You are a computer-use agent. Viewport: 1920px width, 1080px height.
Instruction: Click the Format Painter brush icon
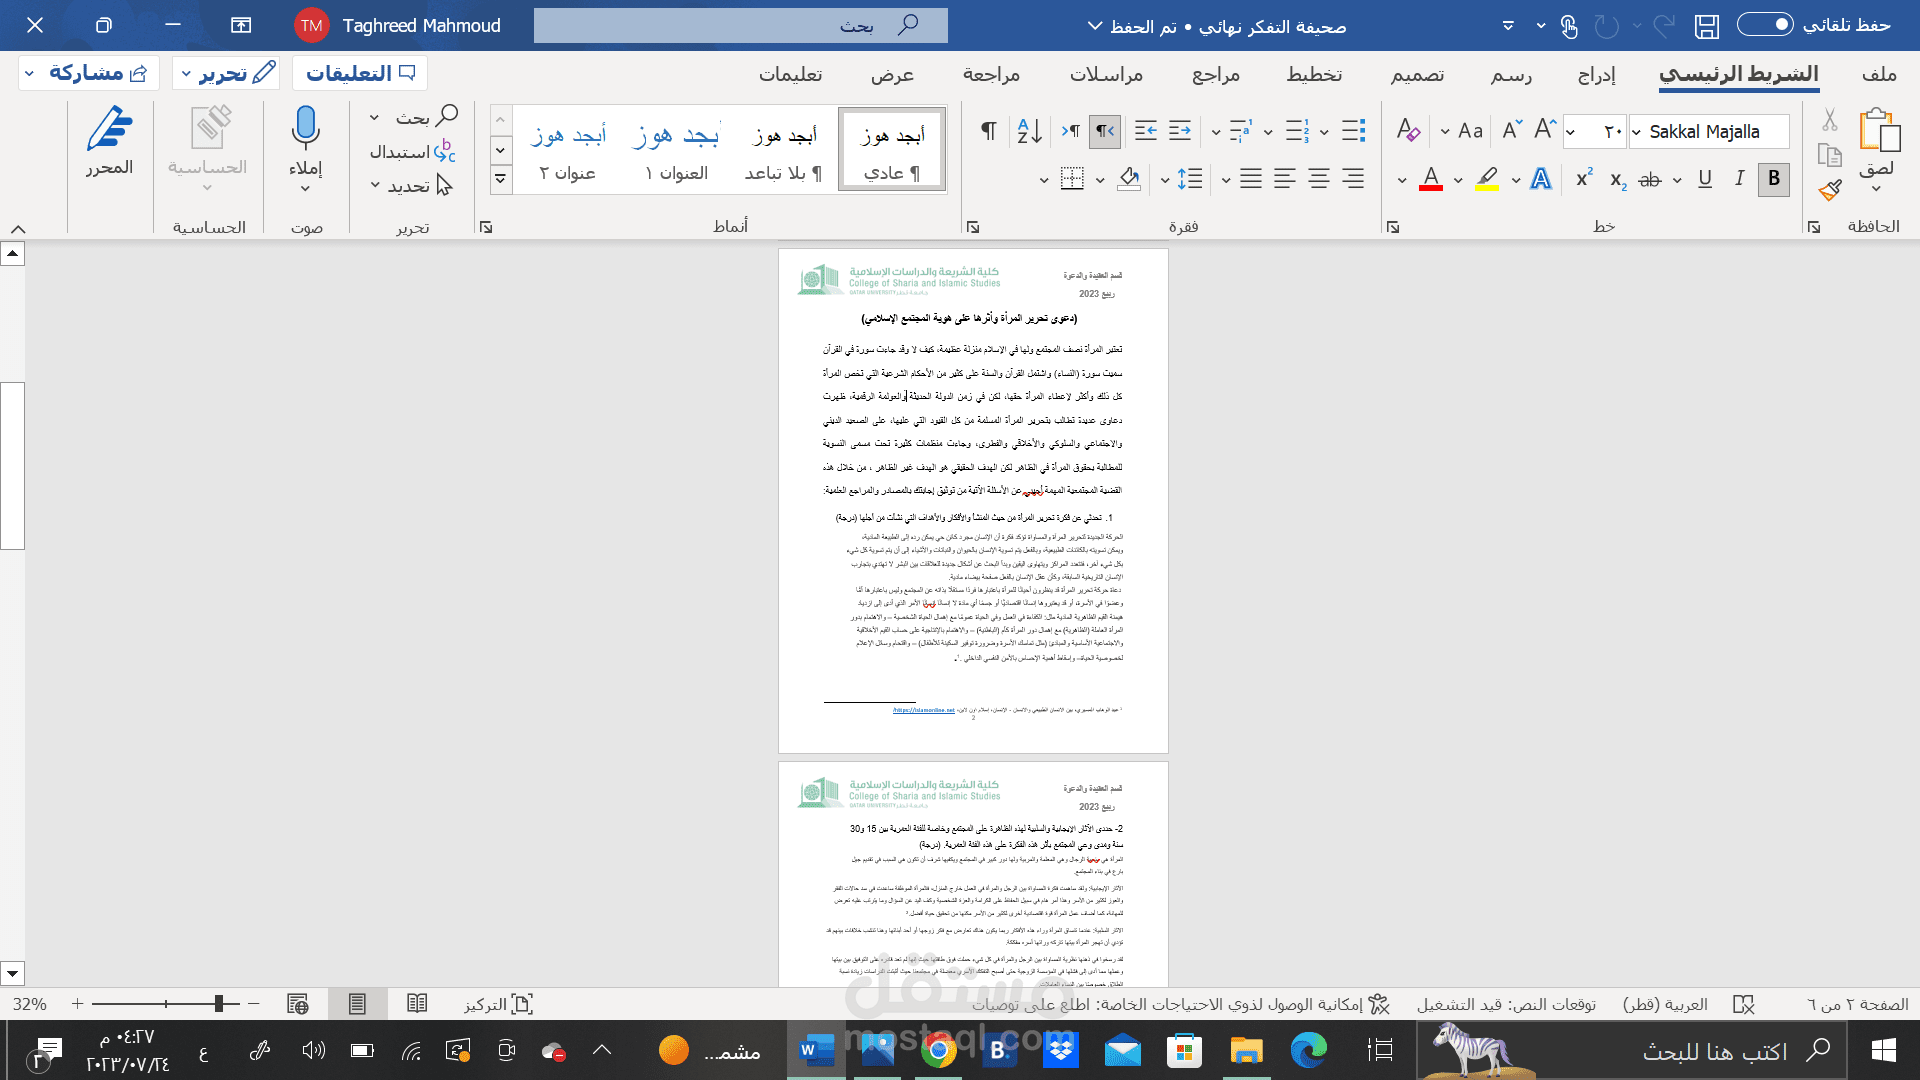(x=1830, y=190)
